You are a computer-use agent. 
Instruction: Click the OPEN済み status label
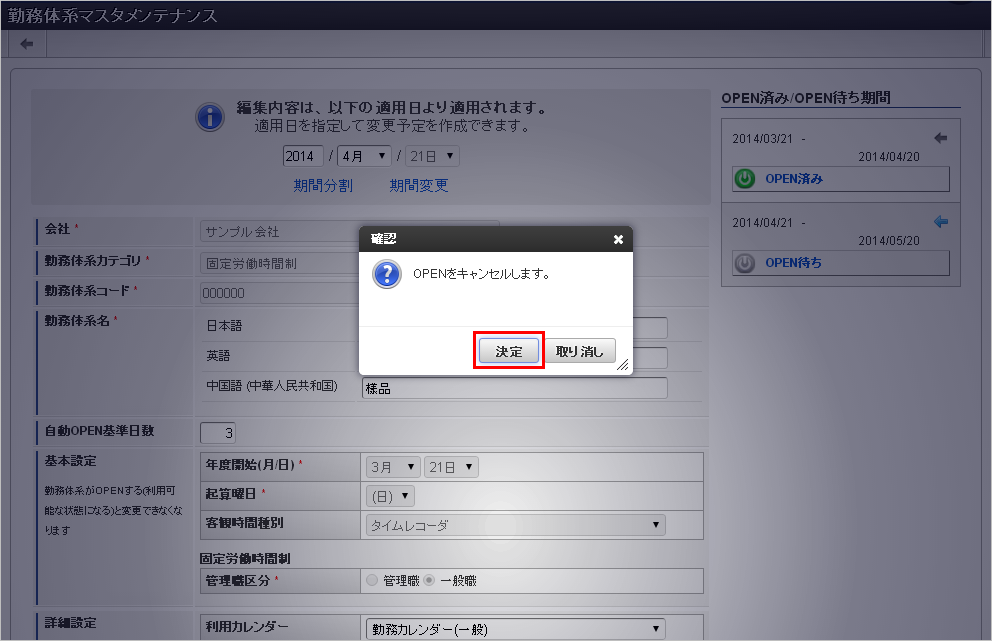[x=794, y=178]
